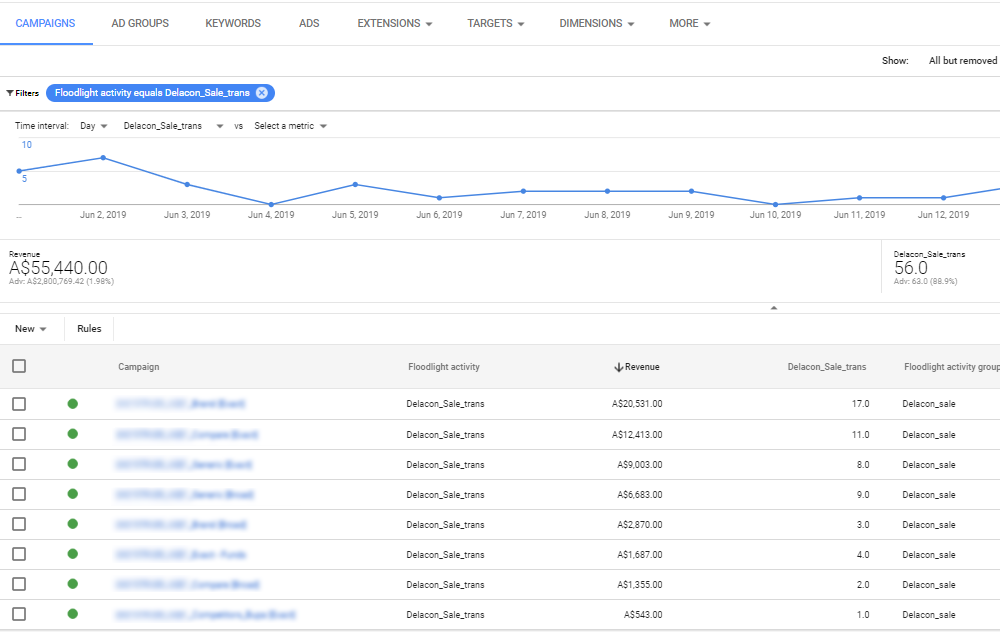Screen dimensions: 1000x632
Task: Open the campaign link in A$543.00 row
Action: click(x=205, y=615)
